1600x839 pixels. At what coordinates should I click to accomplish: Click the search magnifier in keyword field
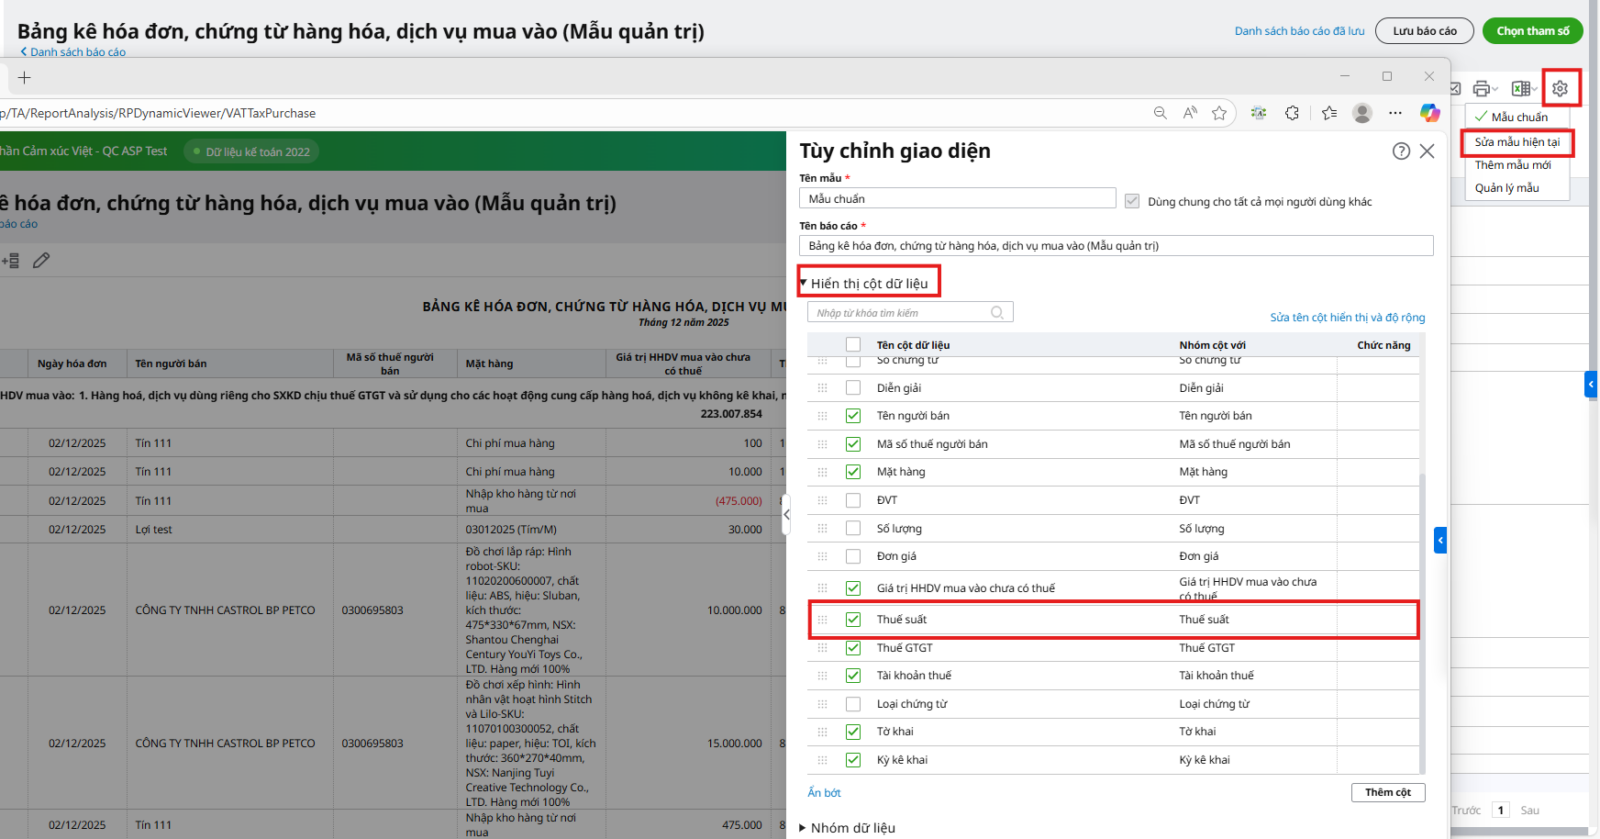997,313
